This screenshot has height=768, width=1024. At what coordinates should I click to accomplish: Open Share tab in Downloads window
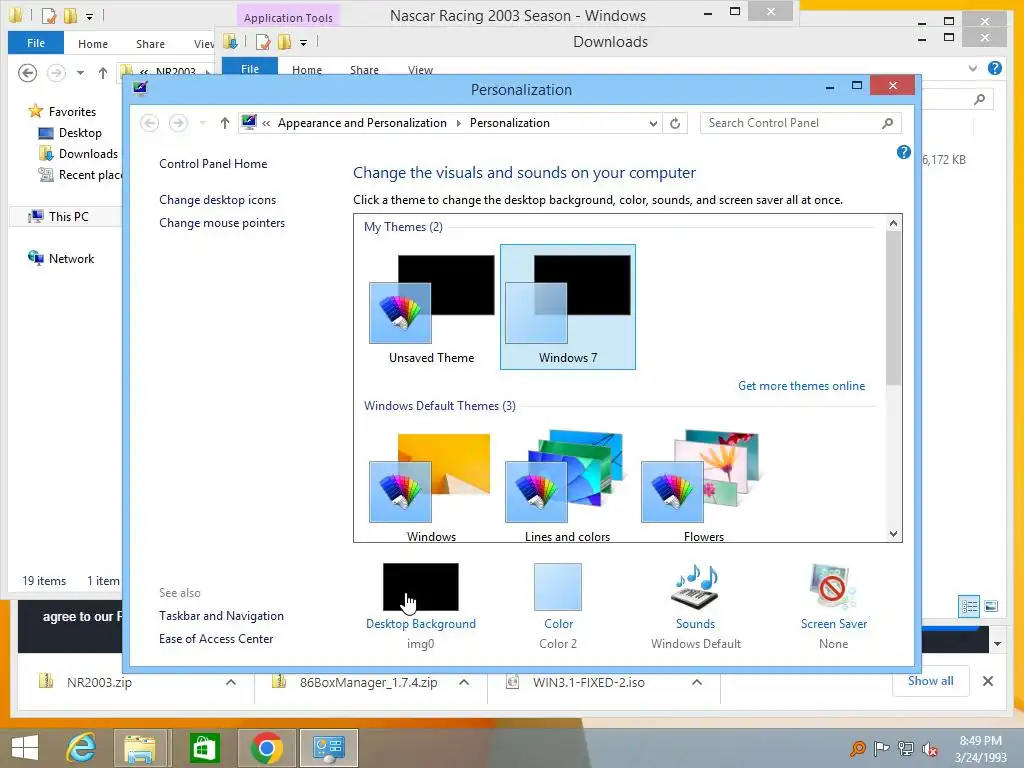(364, 69)
